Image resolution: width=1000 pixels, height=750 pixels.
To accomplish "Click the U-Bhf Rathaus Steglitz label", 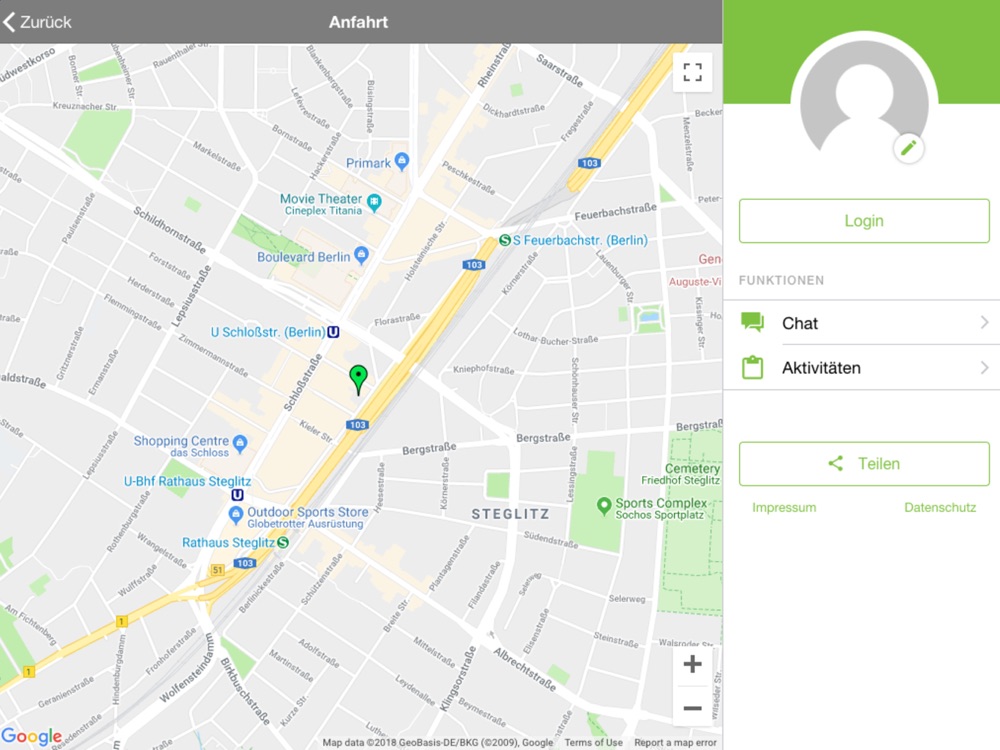I will (188, 482).
